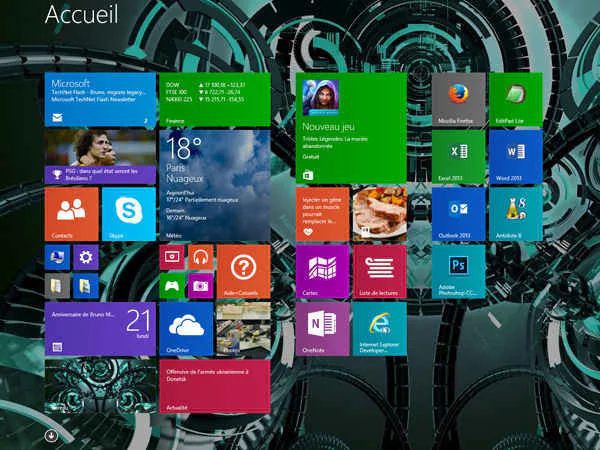Open Aide+Conseils help tile
Viewport: 600px width, 450px height.
[x=243, y=272]
